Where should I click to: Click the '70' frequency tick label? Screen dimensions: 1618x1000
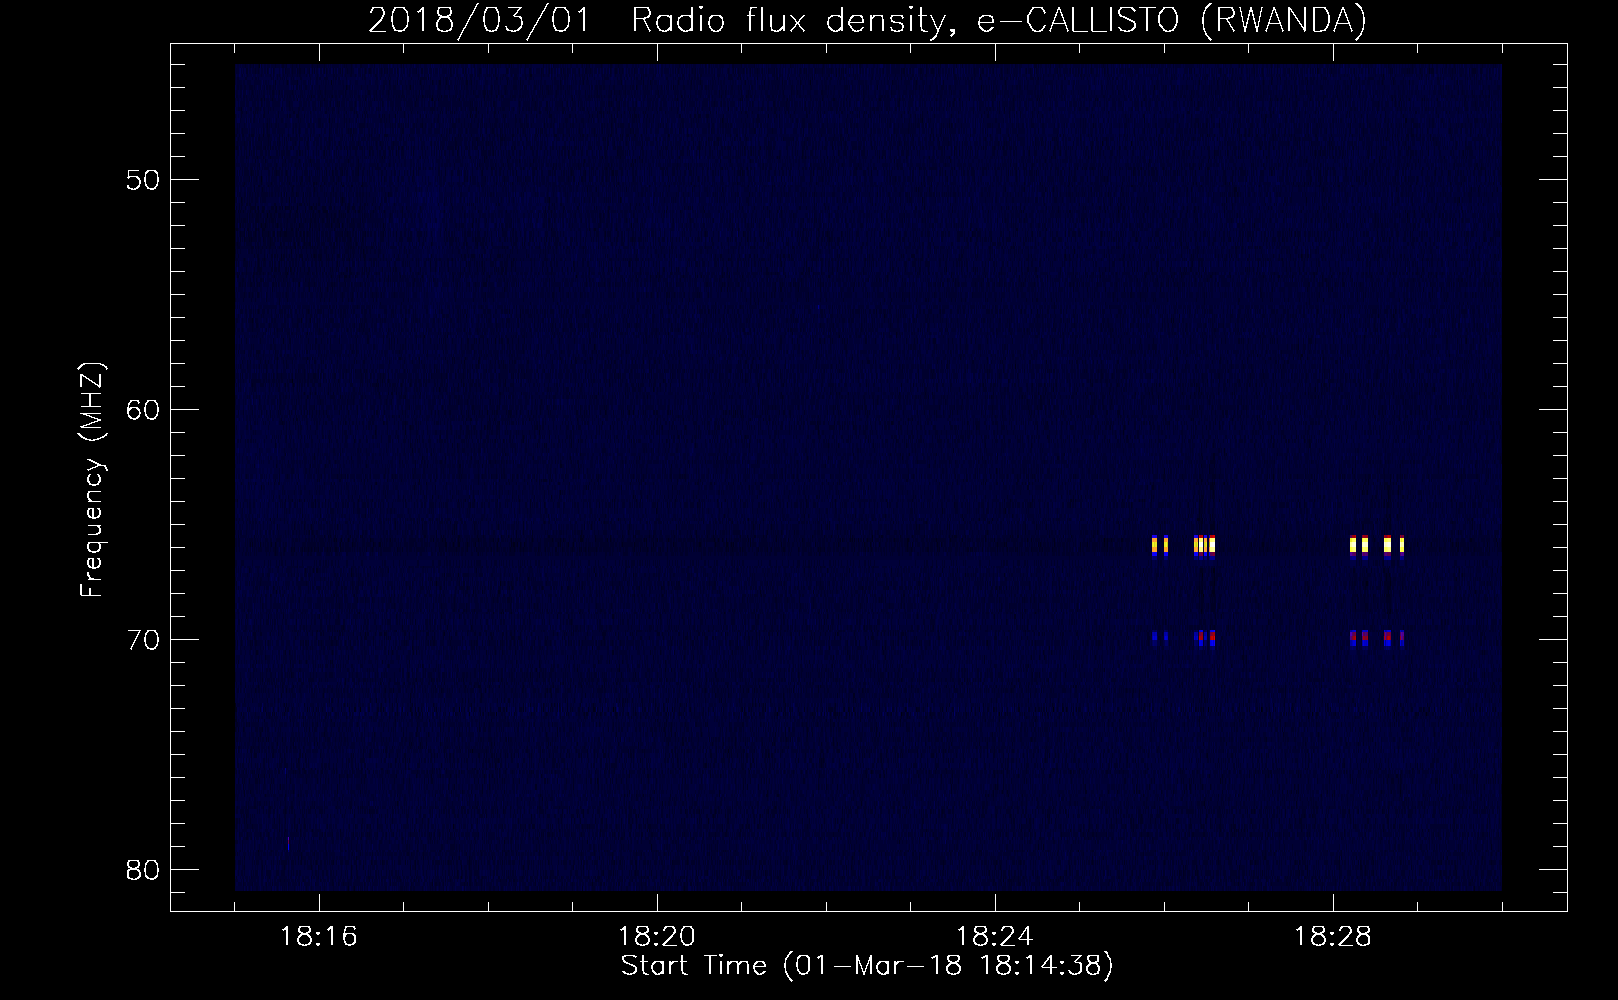(x=143, y=640)
